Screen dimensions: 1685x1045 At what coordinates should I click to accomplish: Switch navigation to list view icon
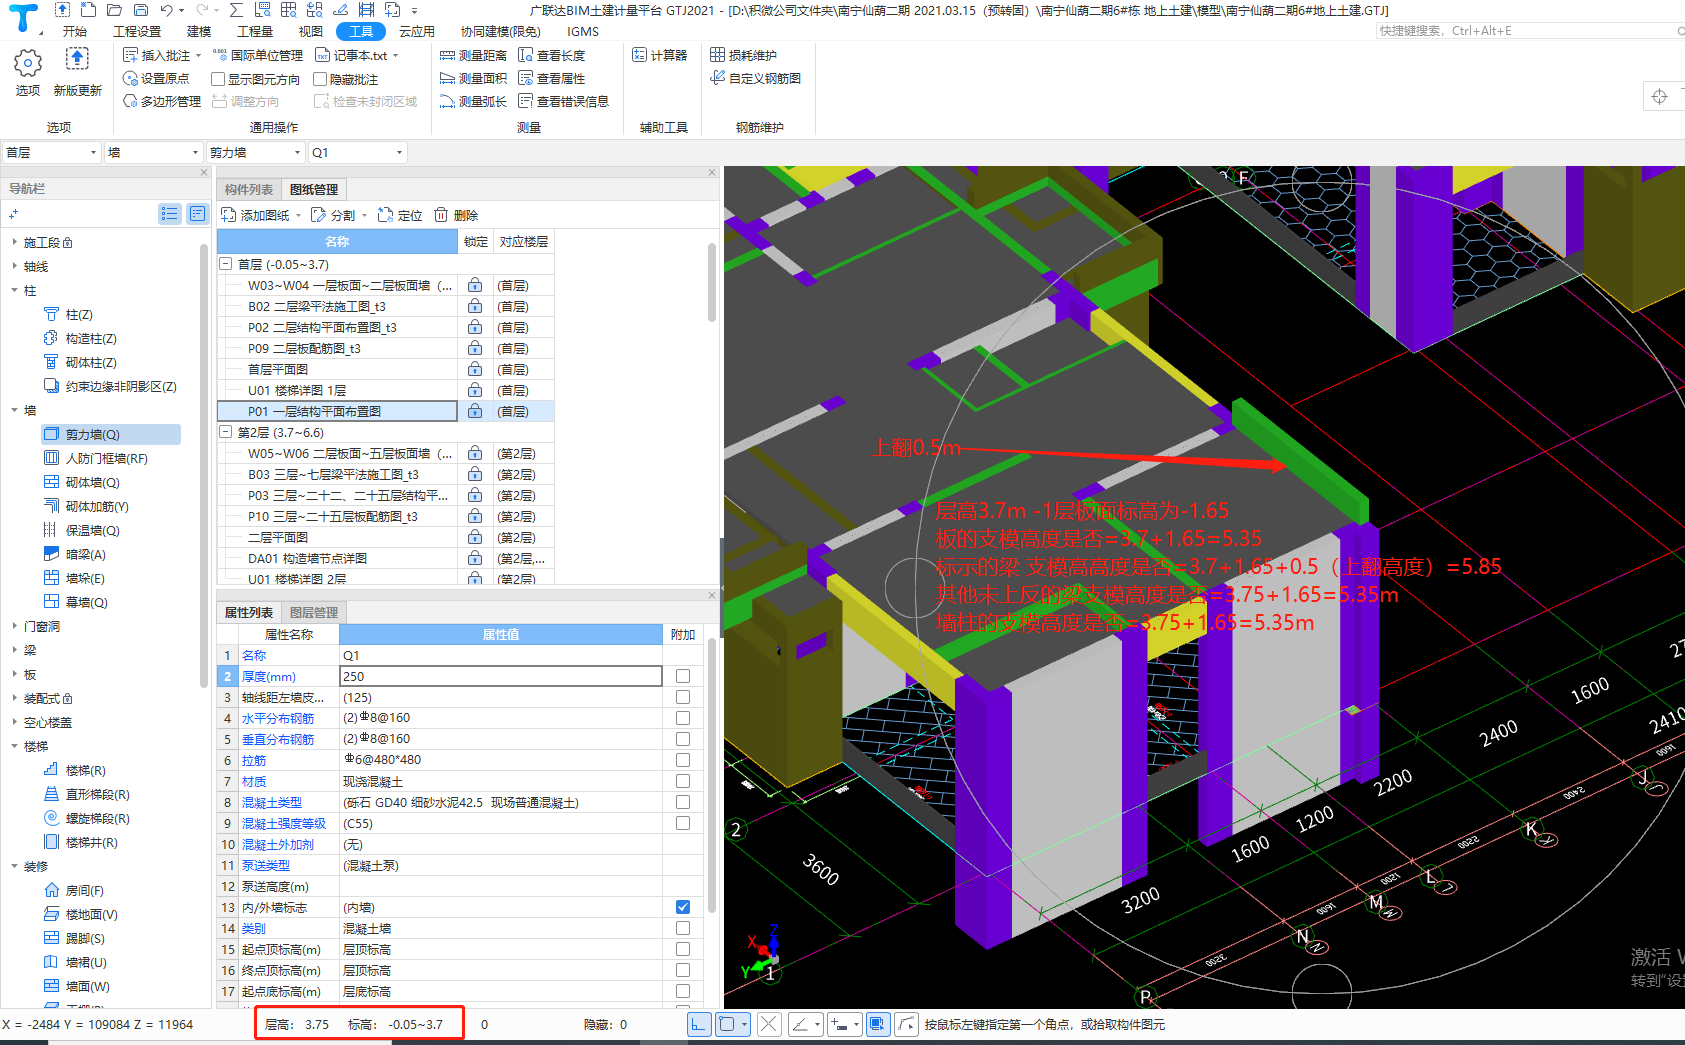[170, 213]
